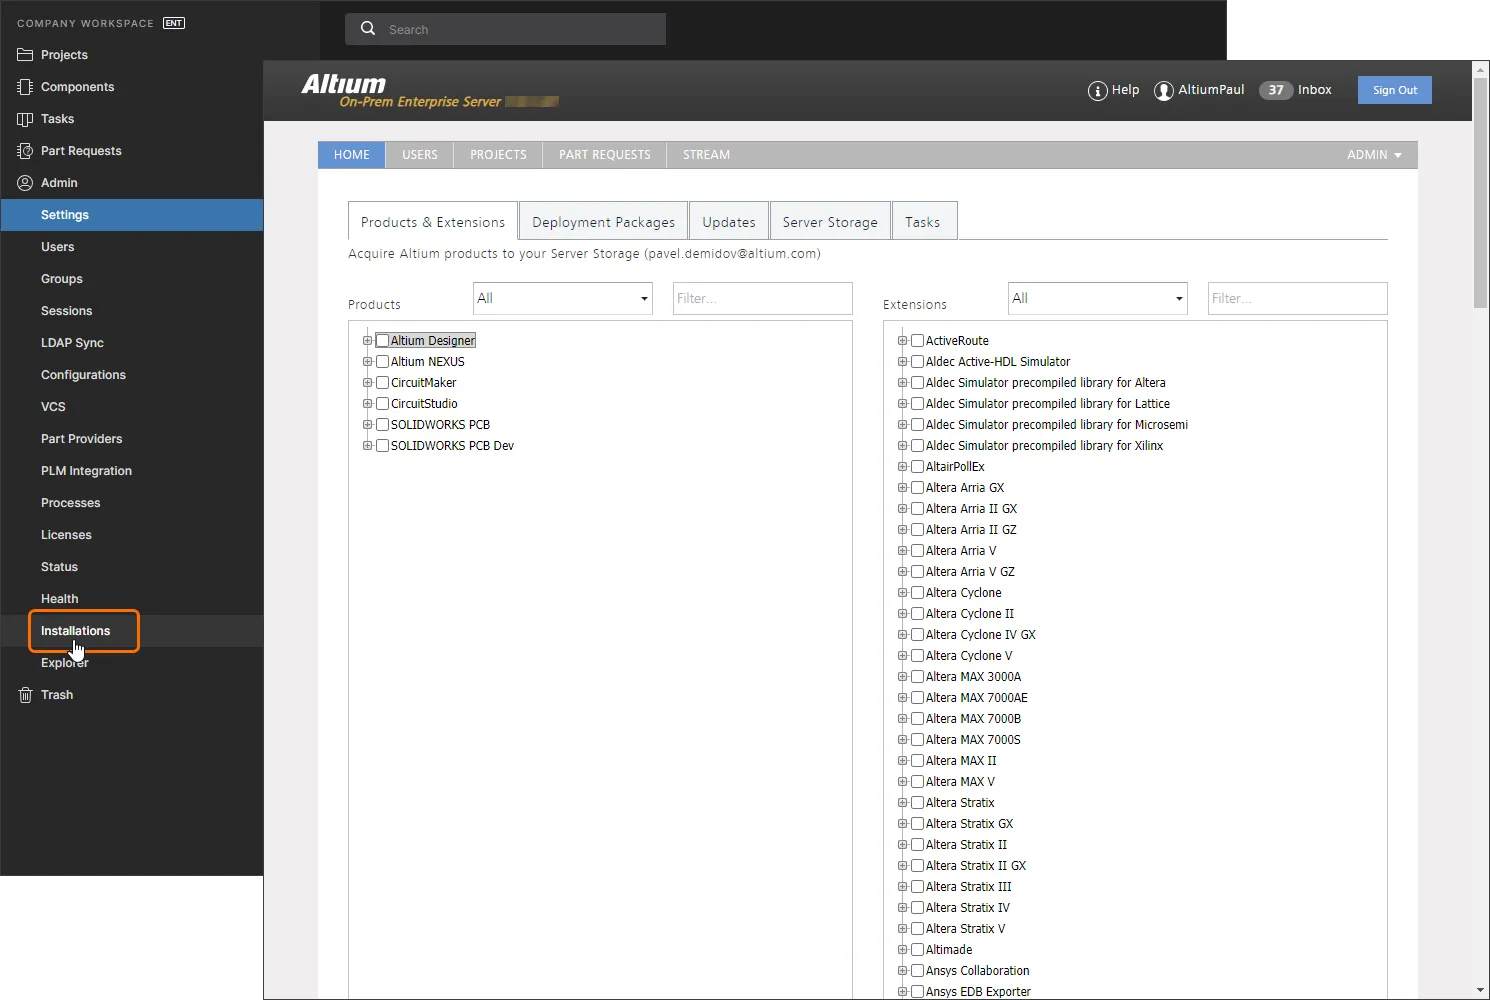Image resolution: width=1490 pixels, height=1000 pixels.
Task: Click the Components chip icon in sidebar
Action: [x=25, y=87]
